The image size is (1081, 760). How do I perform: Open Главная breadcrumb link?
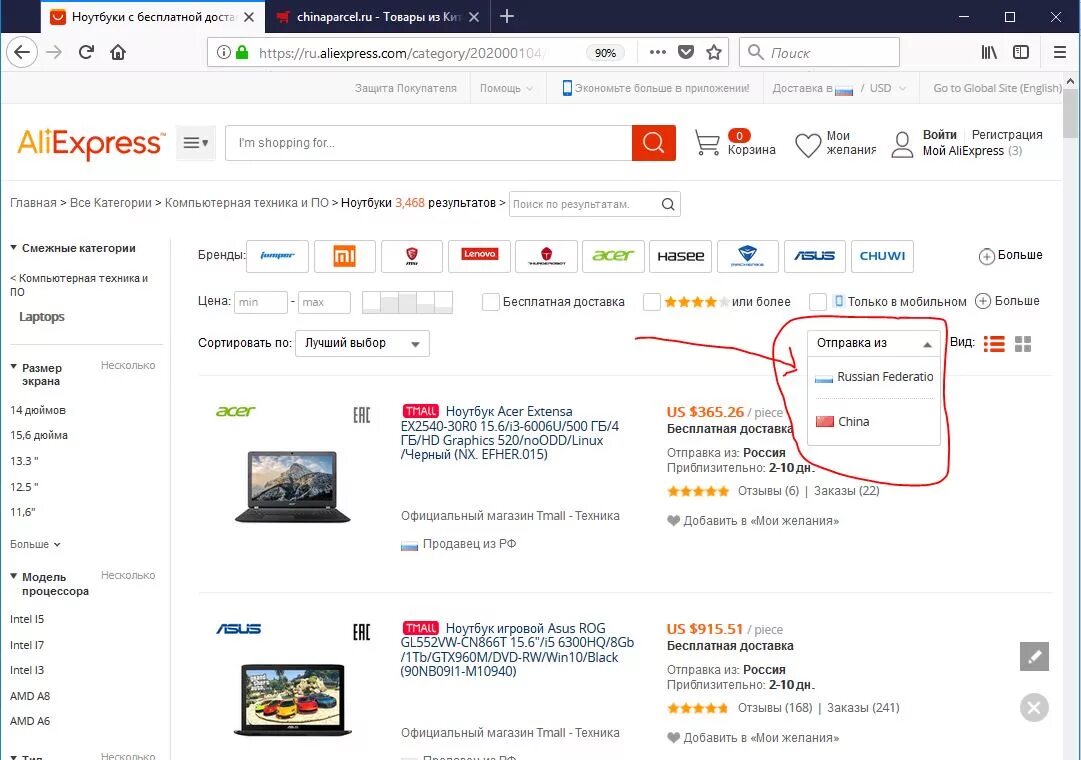pos(33,203)
